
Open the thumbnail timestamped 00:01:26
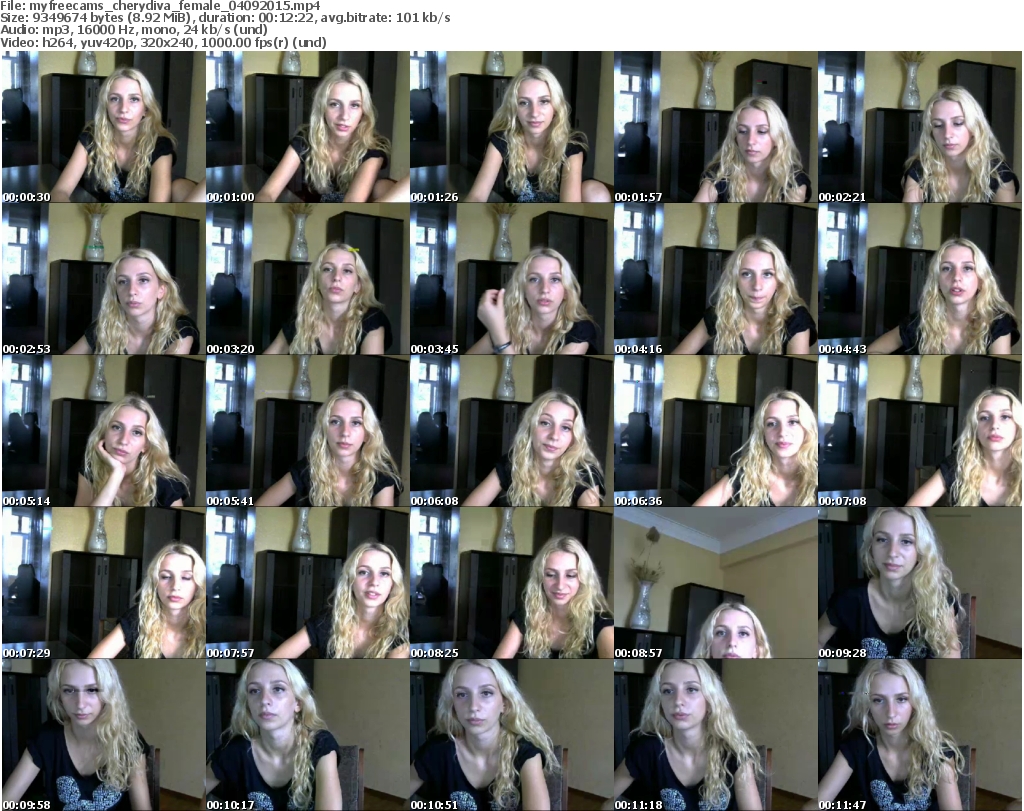coord(511,127)
